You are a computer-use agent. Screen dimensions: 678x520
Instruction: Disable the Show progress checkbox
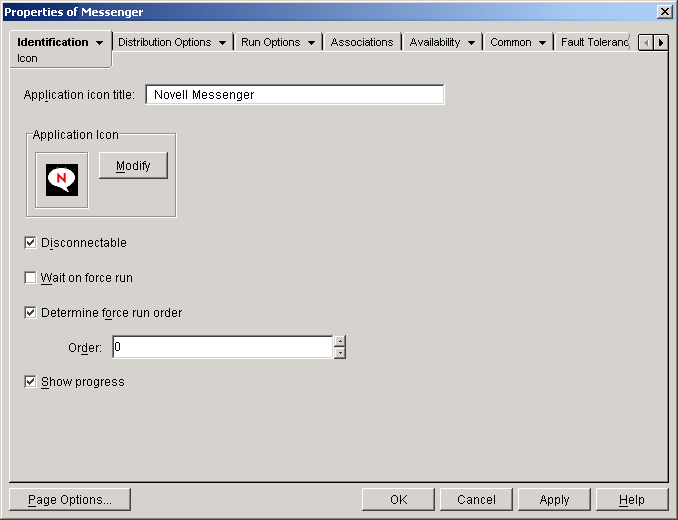point(30,382)
